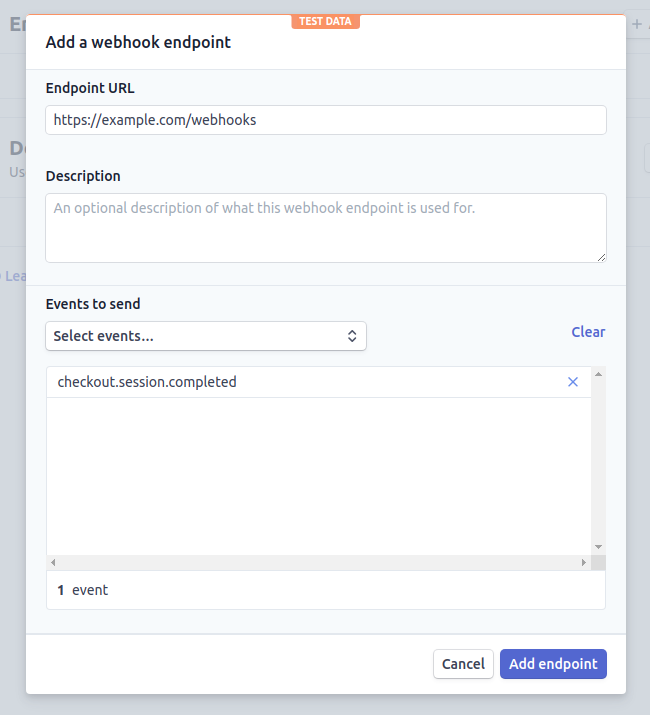Focus the Endpoint URL field
Viewport: 650px width, 715px height.
coord(325,120)
